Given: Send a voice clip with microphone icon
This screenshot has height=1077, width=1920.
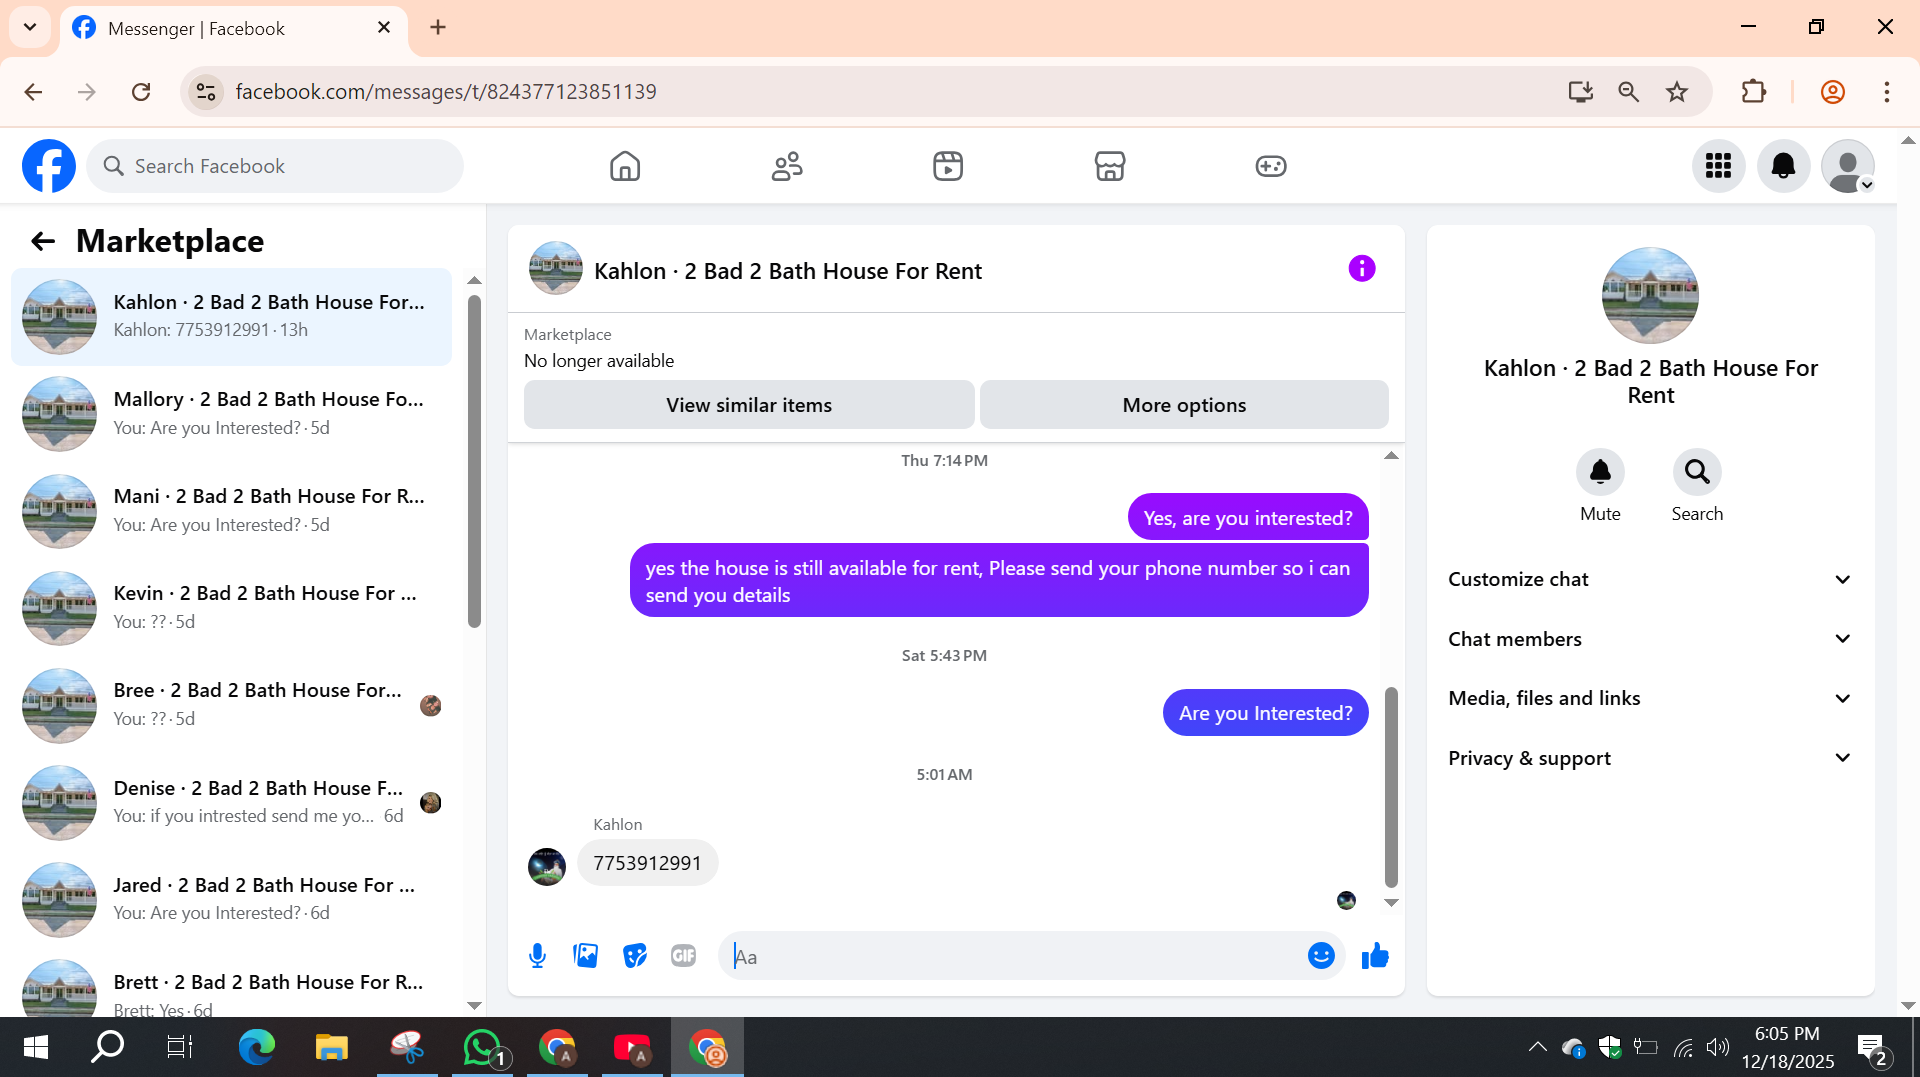Looking at the screenshot, I should pos(537,956).
